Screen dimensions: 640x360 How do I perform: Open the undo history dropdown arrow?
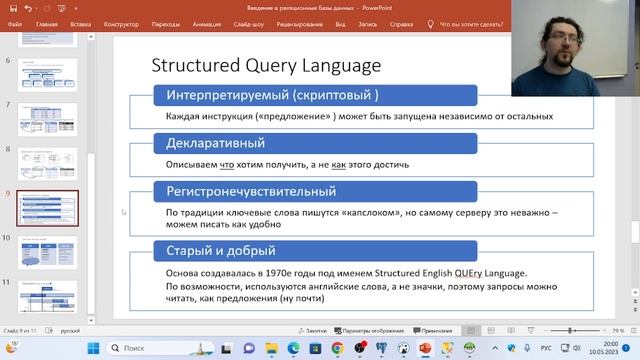pos(36,8)
